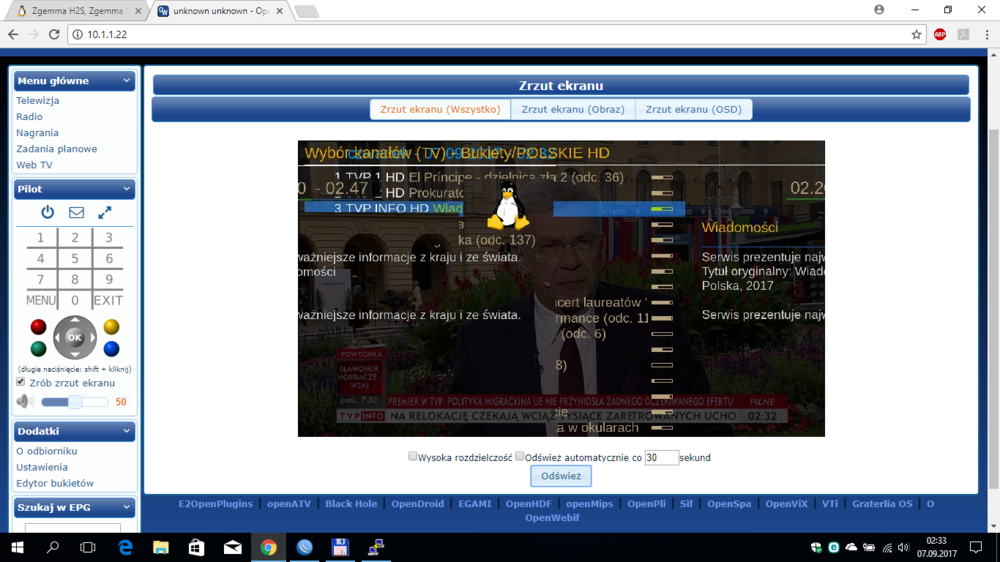Click the fullscreen arrows icon in Pilot
Viewport: 1000px width, 562px height.
click(104, 212)
